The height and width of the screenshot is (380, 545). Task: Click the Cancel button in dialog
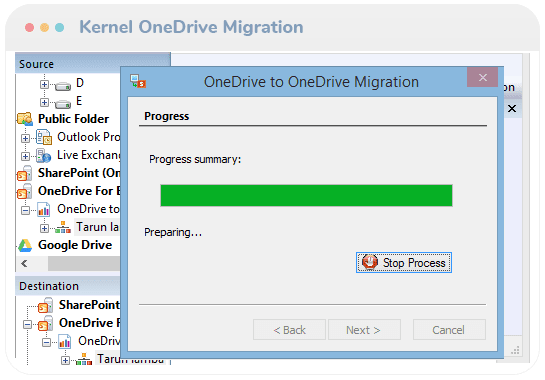click(449, 330)
